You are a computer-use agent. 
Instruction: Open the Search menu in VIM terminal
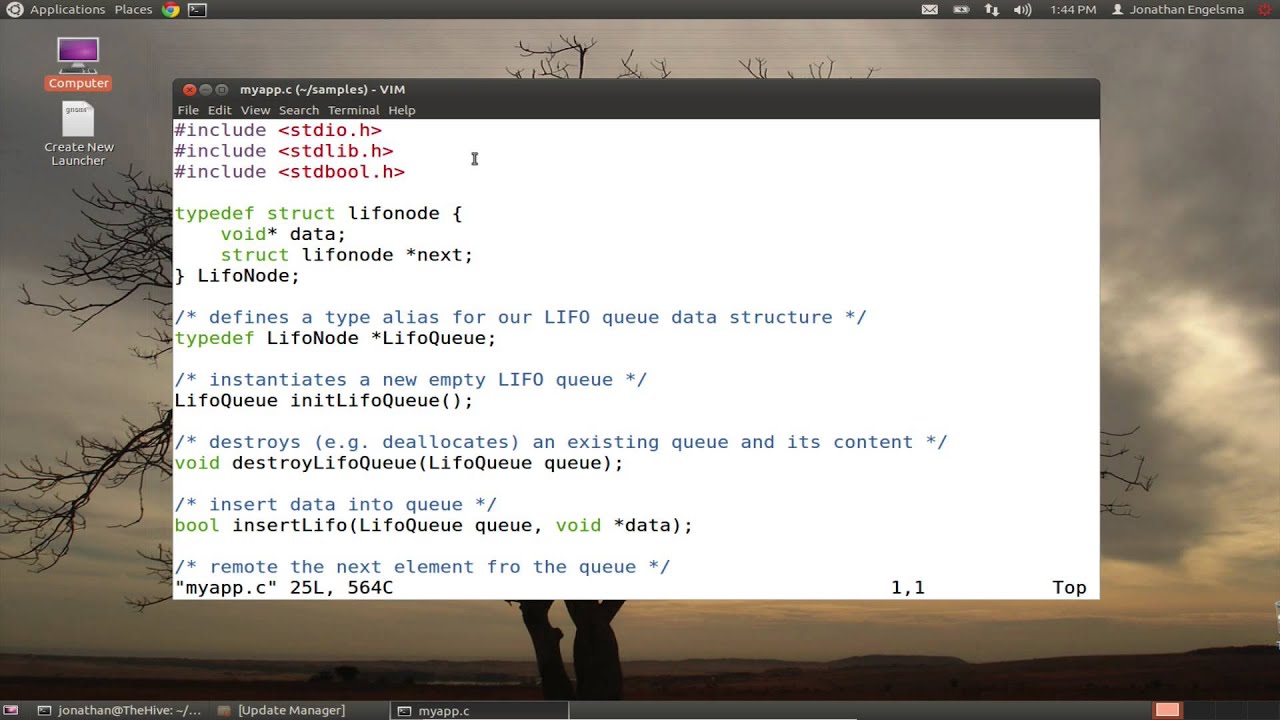pos(298,110)
